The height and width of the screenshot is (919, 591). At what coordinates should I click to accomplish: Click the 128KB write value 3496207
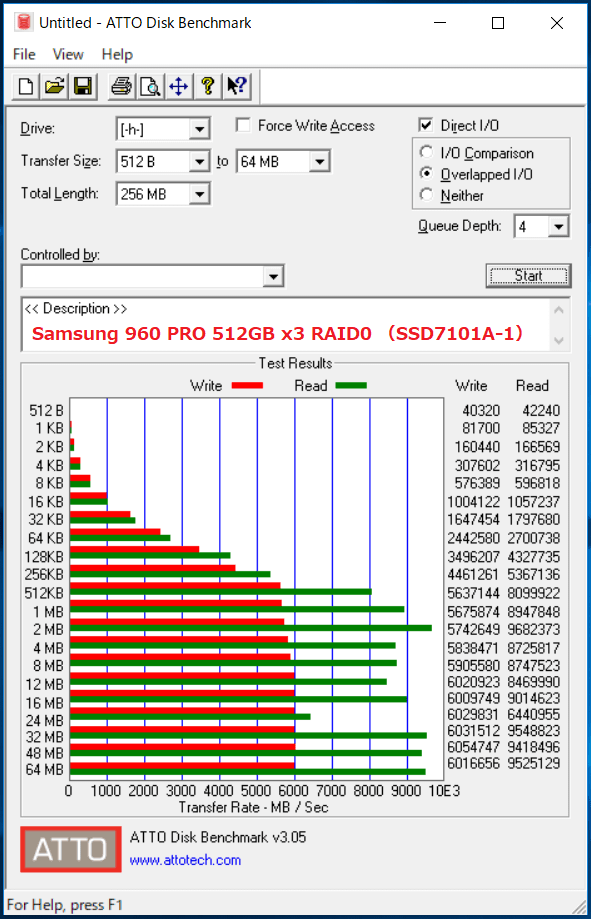(x=473, y=557)
